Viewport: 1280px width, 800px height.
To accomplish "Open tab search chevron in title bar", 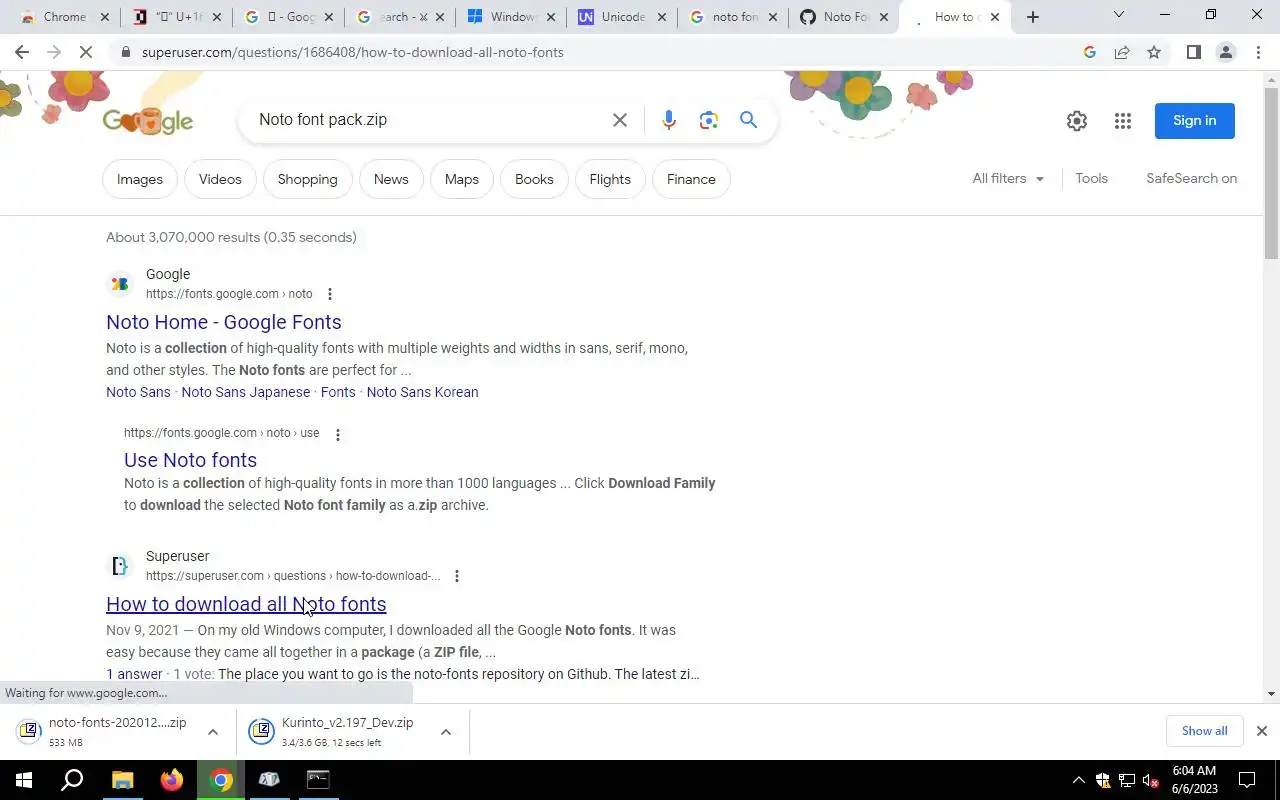I will coord(1119,15).
